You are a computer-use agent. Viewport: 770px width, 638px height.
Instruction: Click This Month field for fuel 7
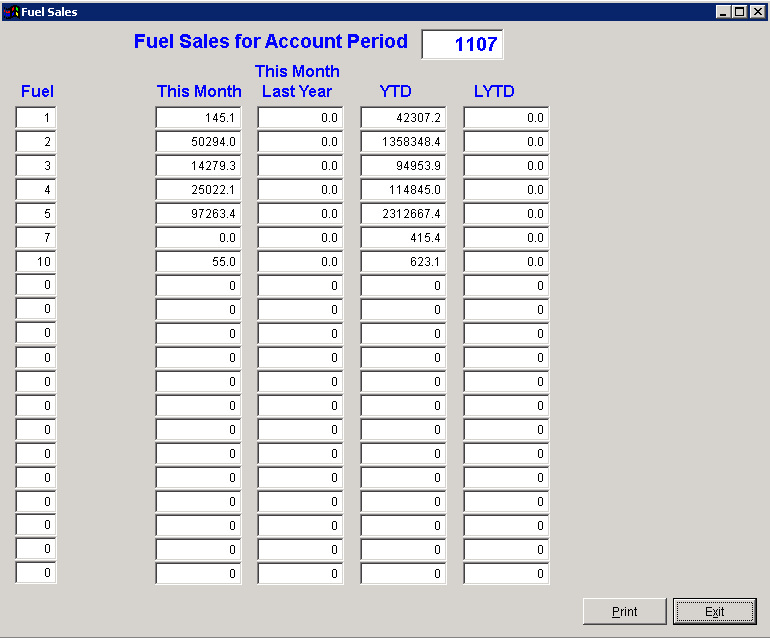pos(198,238)
